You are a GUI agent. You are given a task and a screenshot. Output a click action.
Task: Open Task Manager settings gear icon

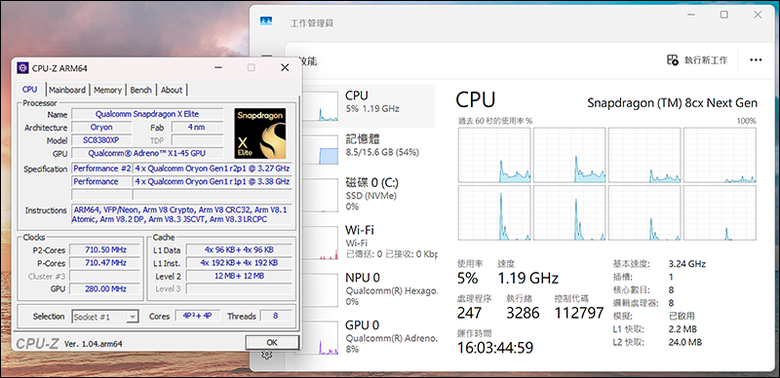(x=267, y=354)
